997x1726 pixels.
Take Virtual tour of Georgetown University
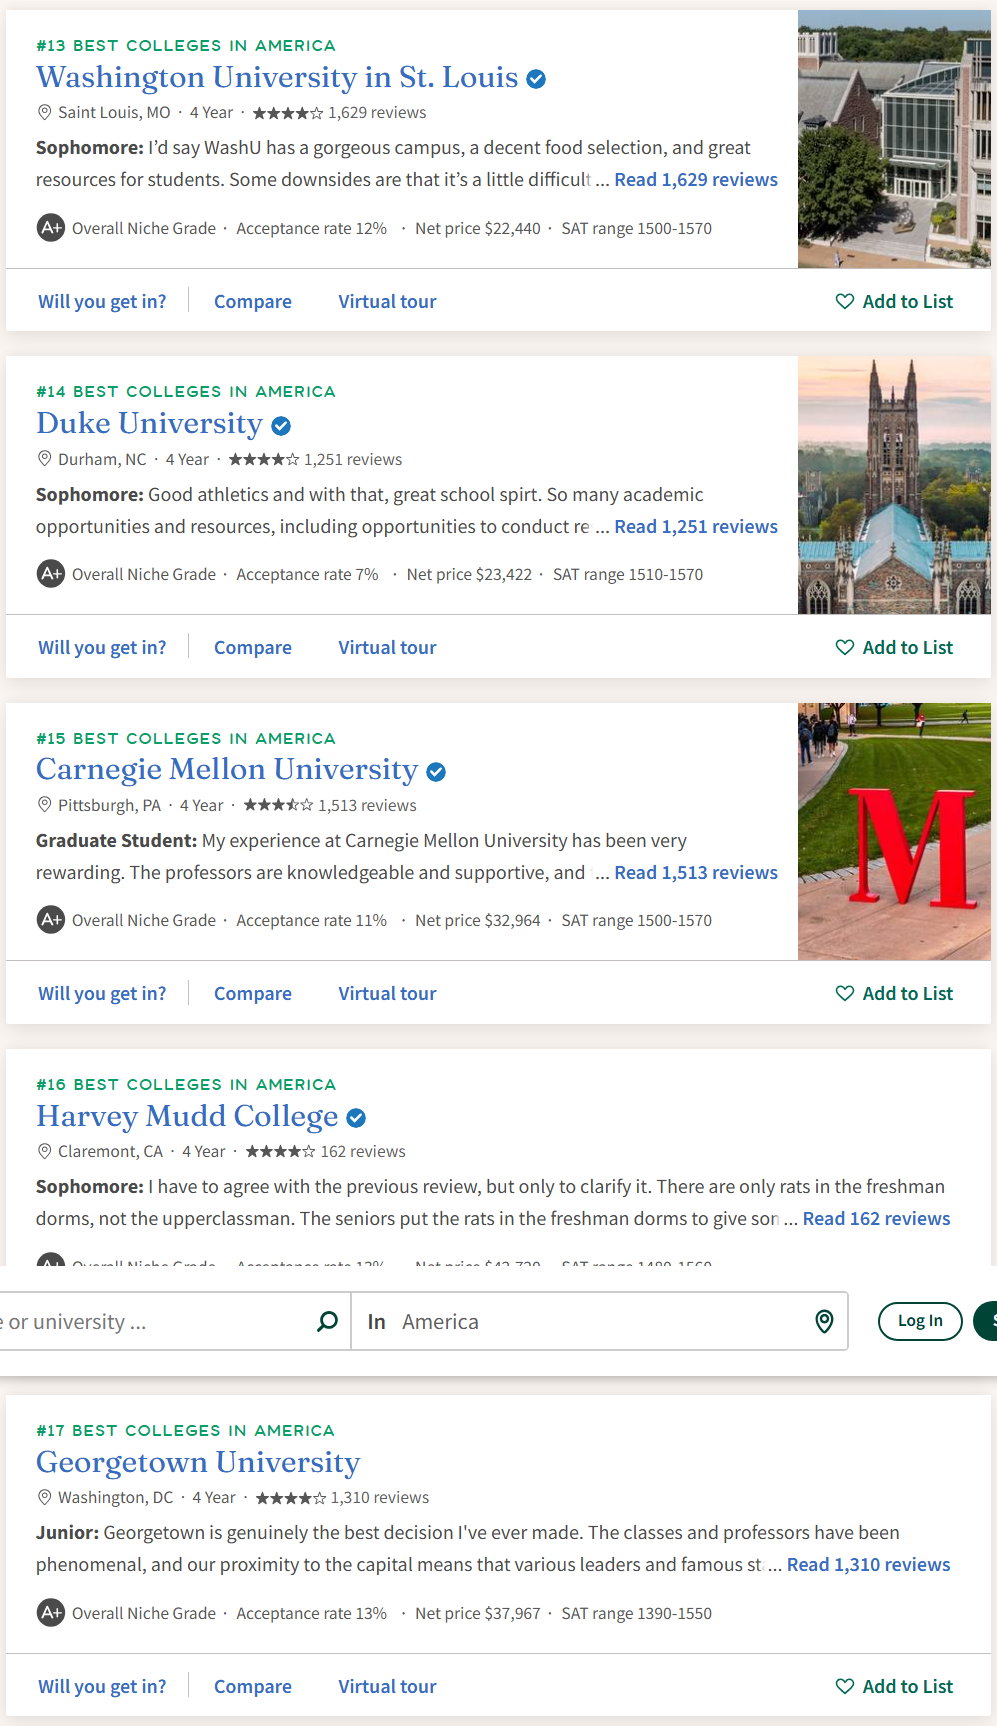pos(387,1687)
